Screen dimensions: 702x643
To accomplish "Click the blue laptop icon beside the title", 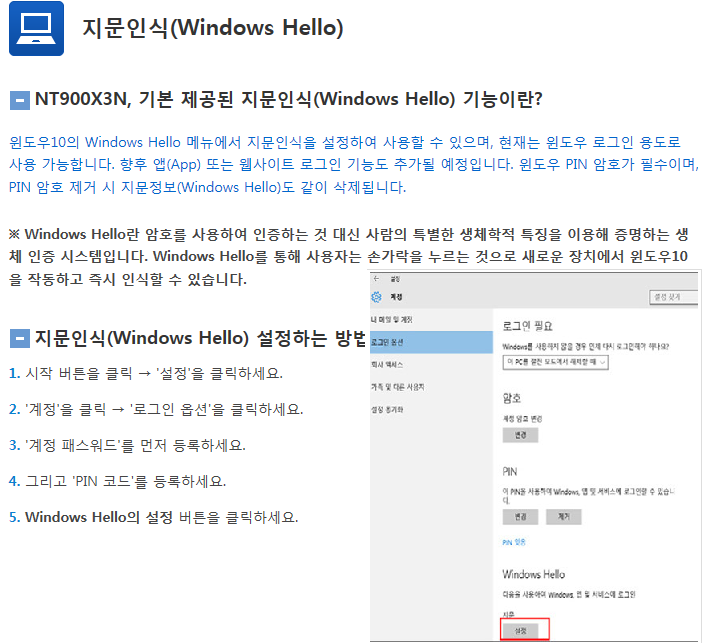I will 36,29.
